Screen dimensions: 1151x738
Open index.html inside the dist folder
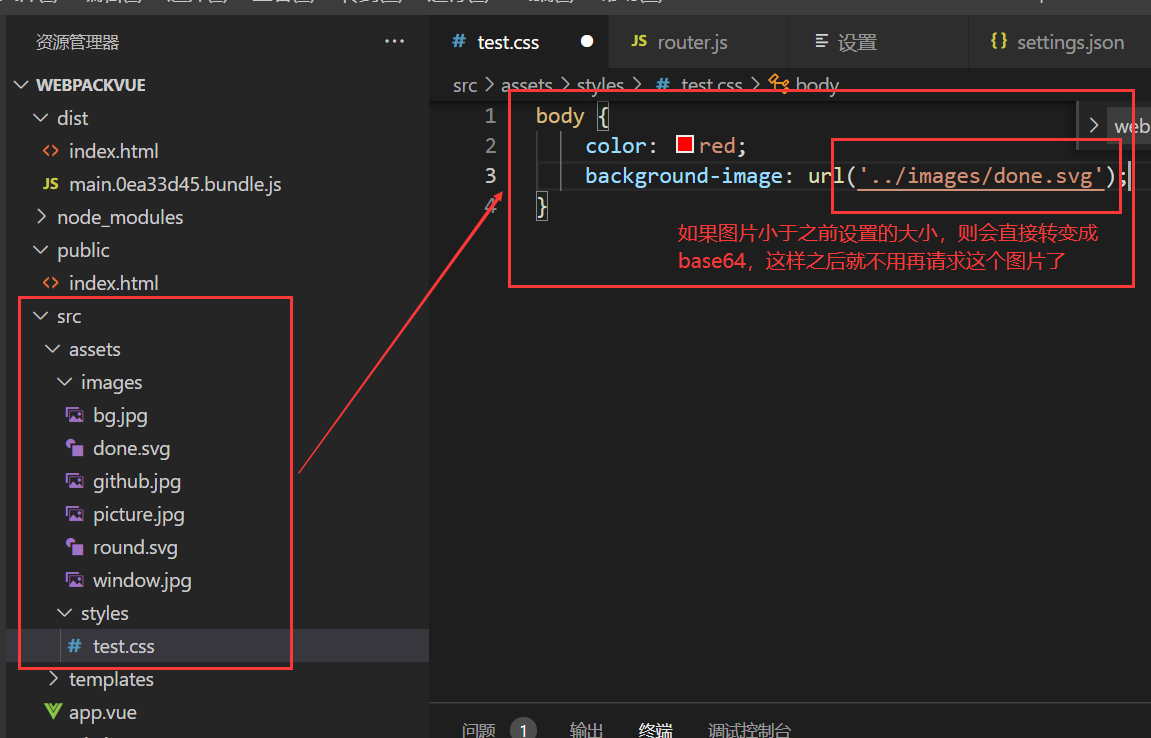click(x=113, y=151)
